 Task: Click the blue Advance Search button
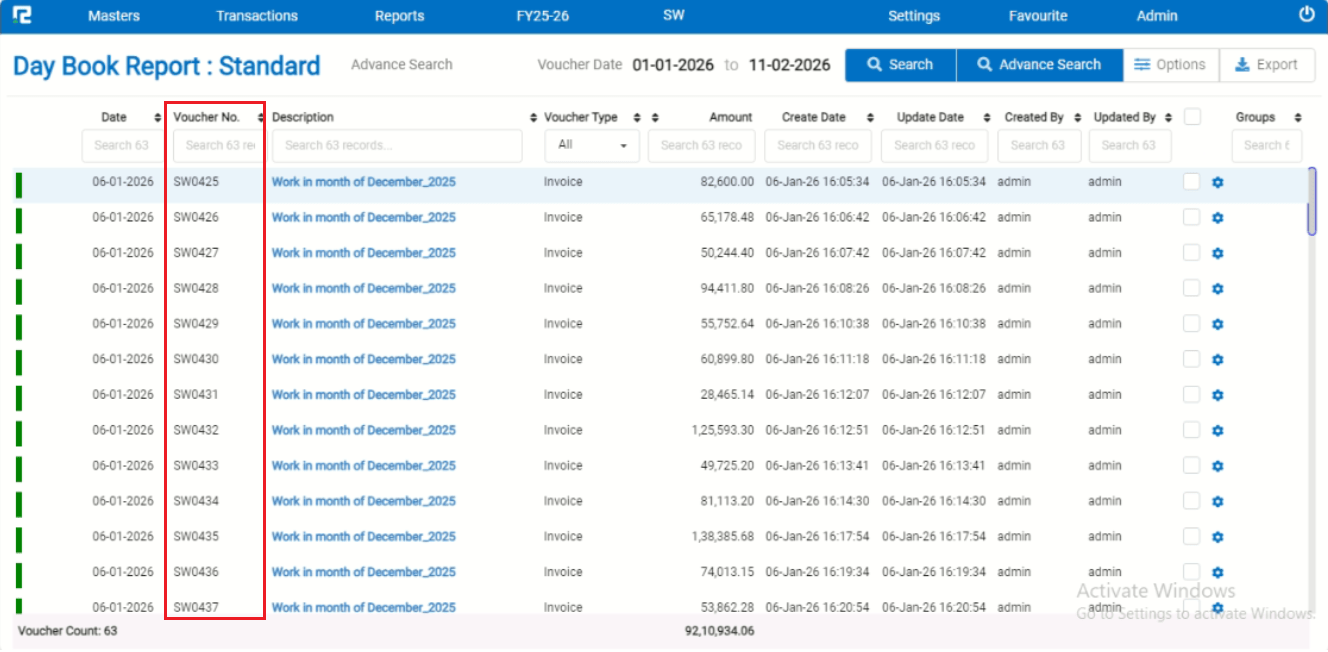click(x=1039, y=65)
